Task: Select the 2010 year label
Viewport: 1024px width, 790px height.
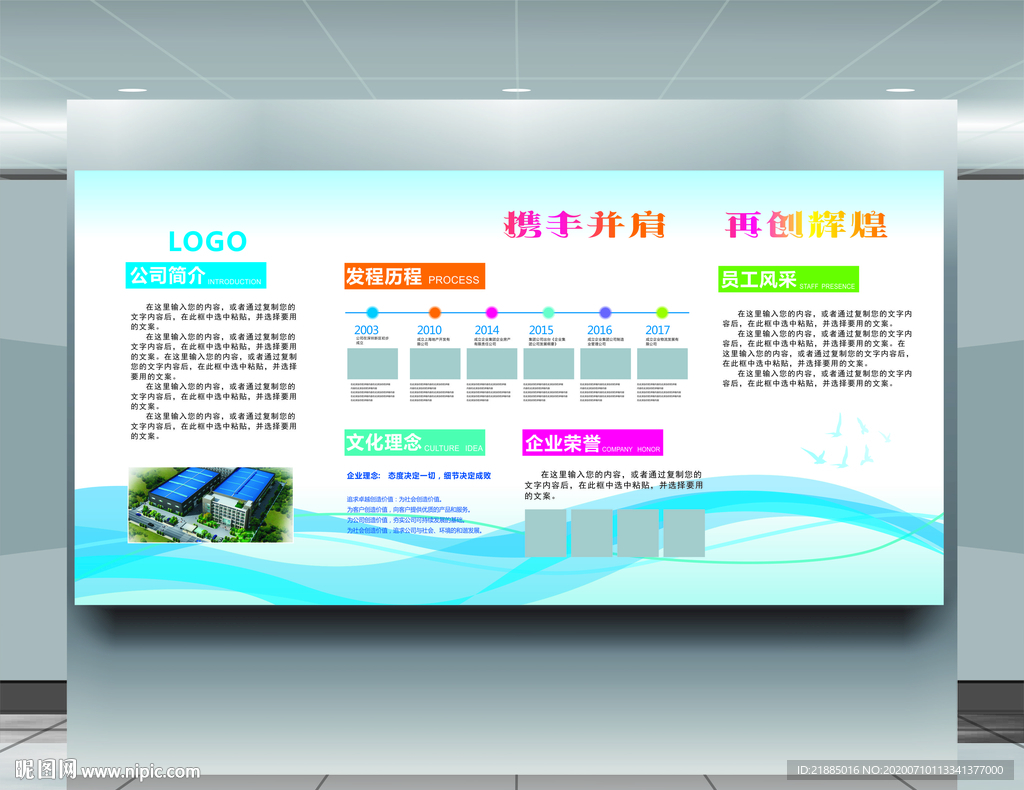Action: click(429, 330)
